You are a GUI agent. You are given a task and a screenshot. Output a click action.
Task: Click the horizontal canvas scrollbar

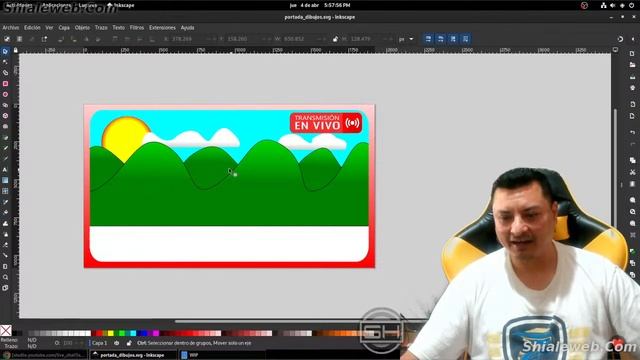[x=302, y=321]
